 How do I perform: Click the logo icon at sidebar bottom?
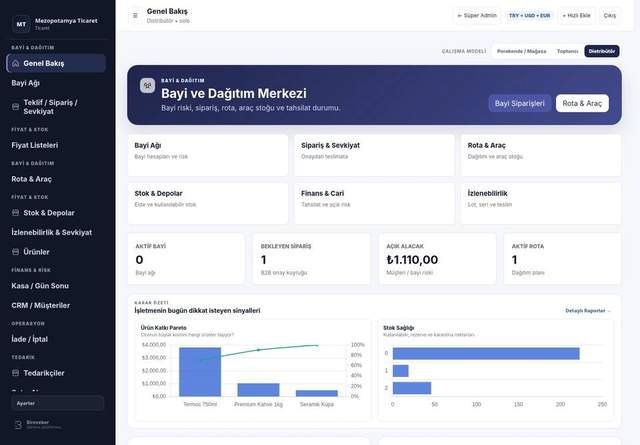pos(18,425)
